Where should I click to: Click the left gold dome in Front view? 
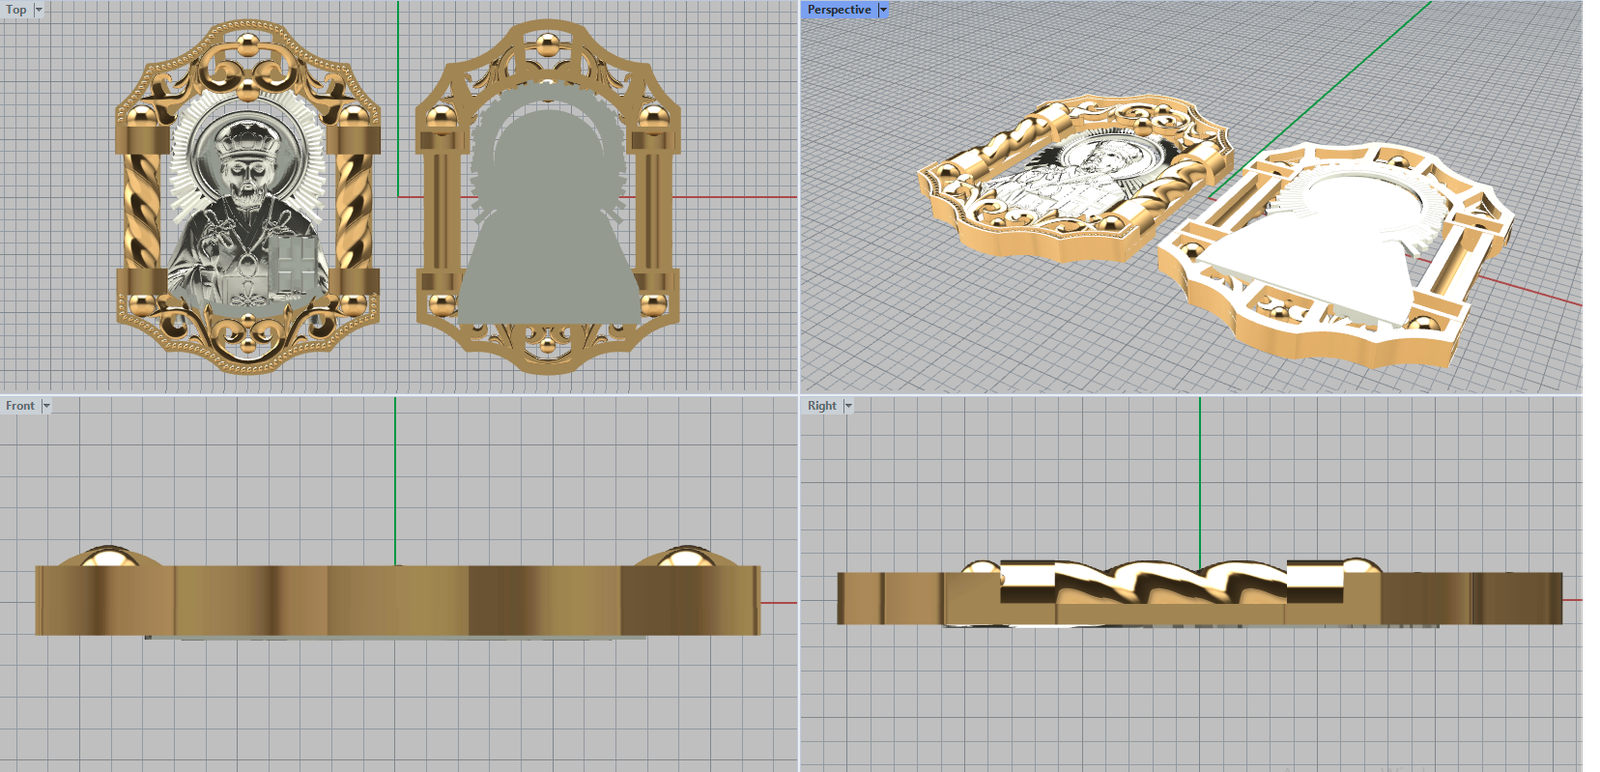click(x=106, y=556)
